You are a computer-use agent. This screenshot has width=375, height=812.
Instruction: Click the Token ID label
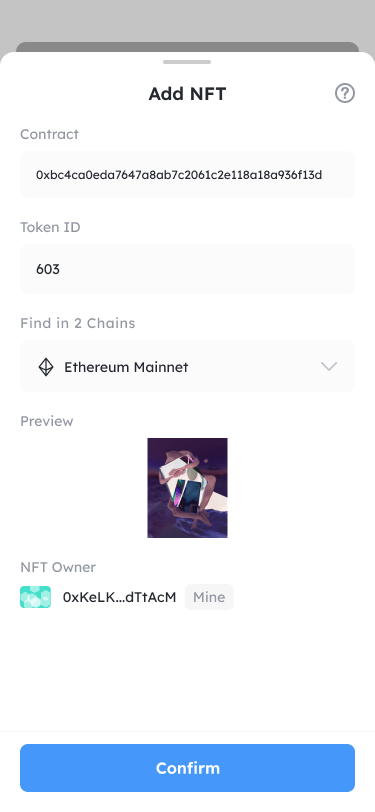pyautogui.click(x=50, y=227)
